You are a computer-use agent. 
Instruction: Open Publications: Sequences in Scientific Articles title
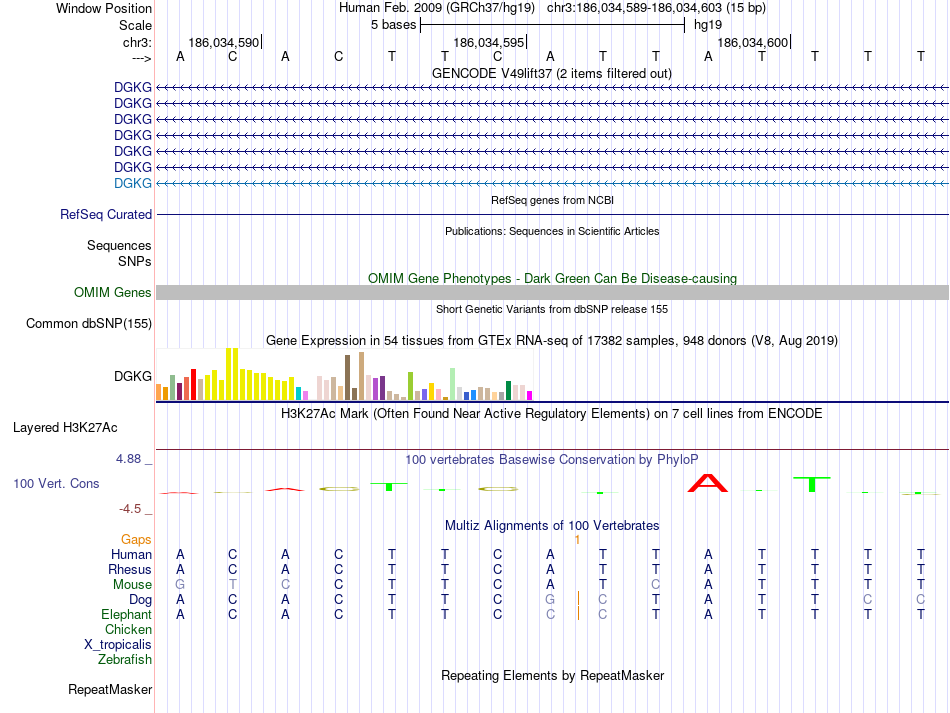(x=552, y=231)
